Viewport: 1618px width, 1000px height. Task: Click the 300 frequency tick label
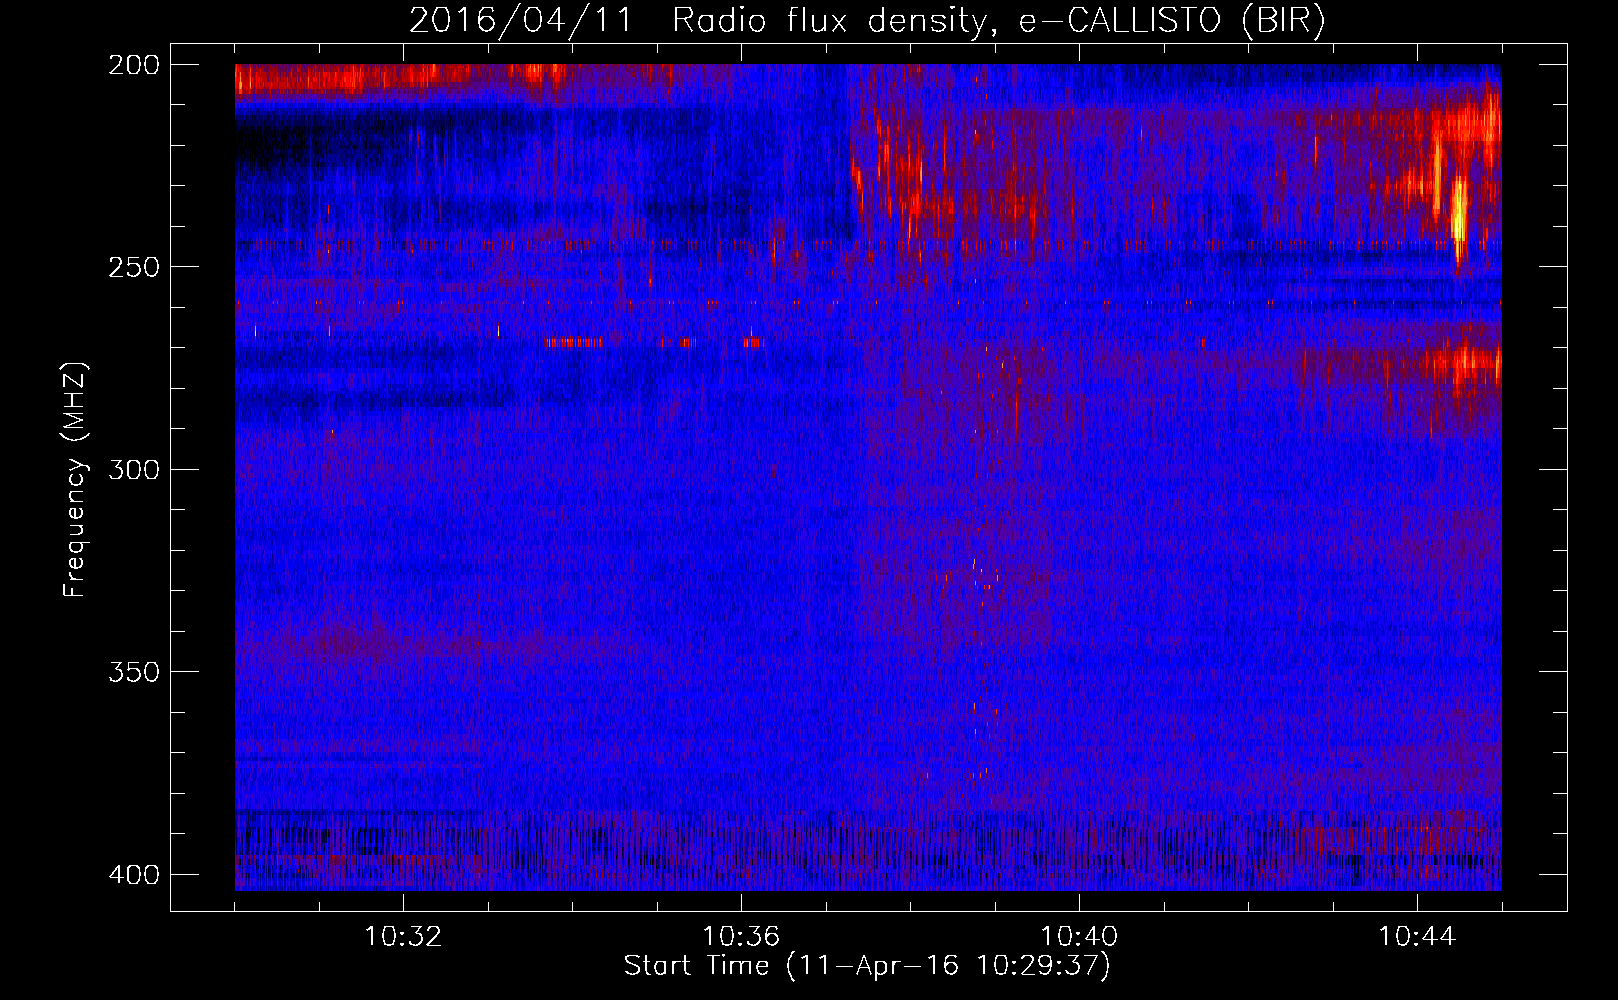(x=133, y=469)
